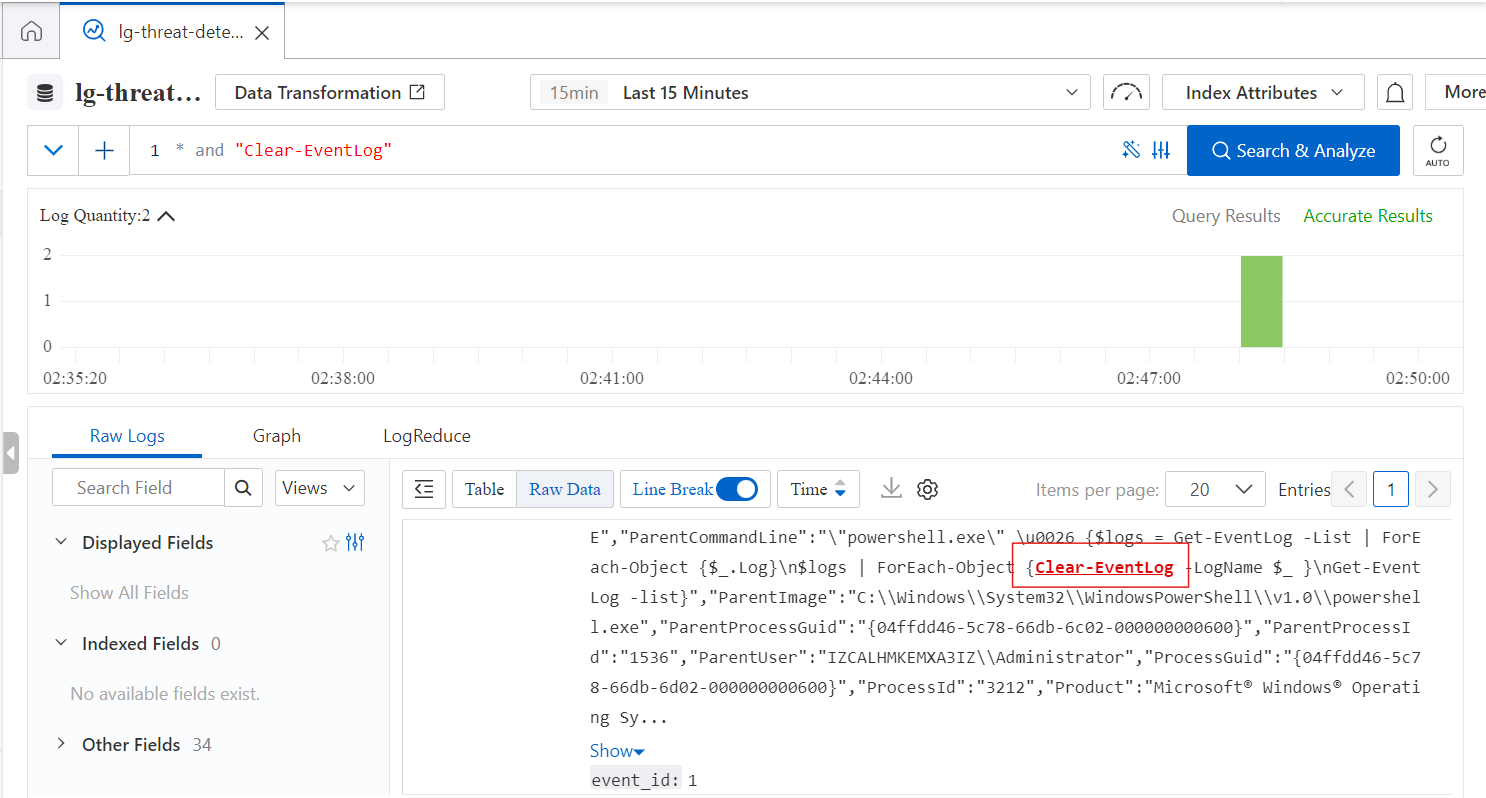Close the lg-threat-dete... tab
The image size is (1486, 798).
tap(262, 33)
